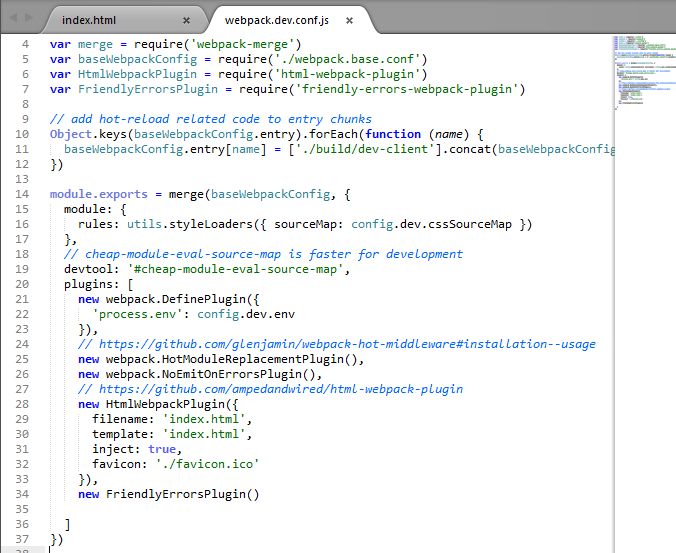The image size is (676, 553).
Task: Click the minimap code overview
Action: (645, 73)
